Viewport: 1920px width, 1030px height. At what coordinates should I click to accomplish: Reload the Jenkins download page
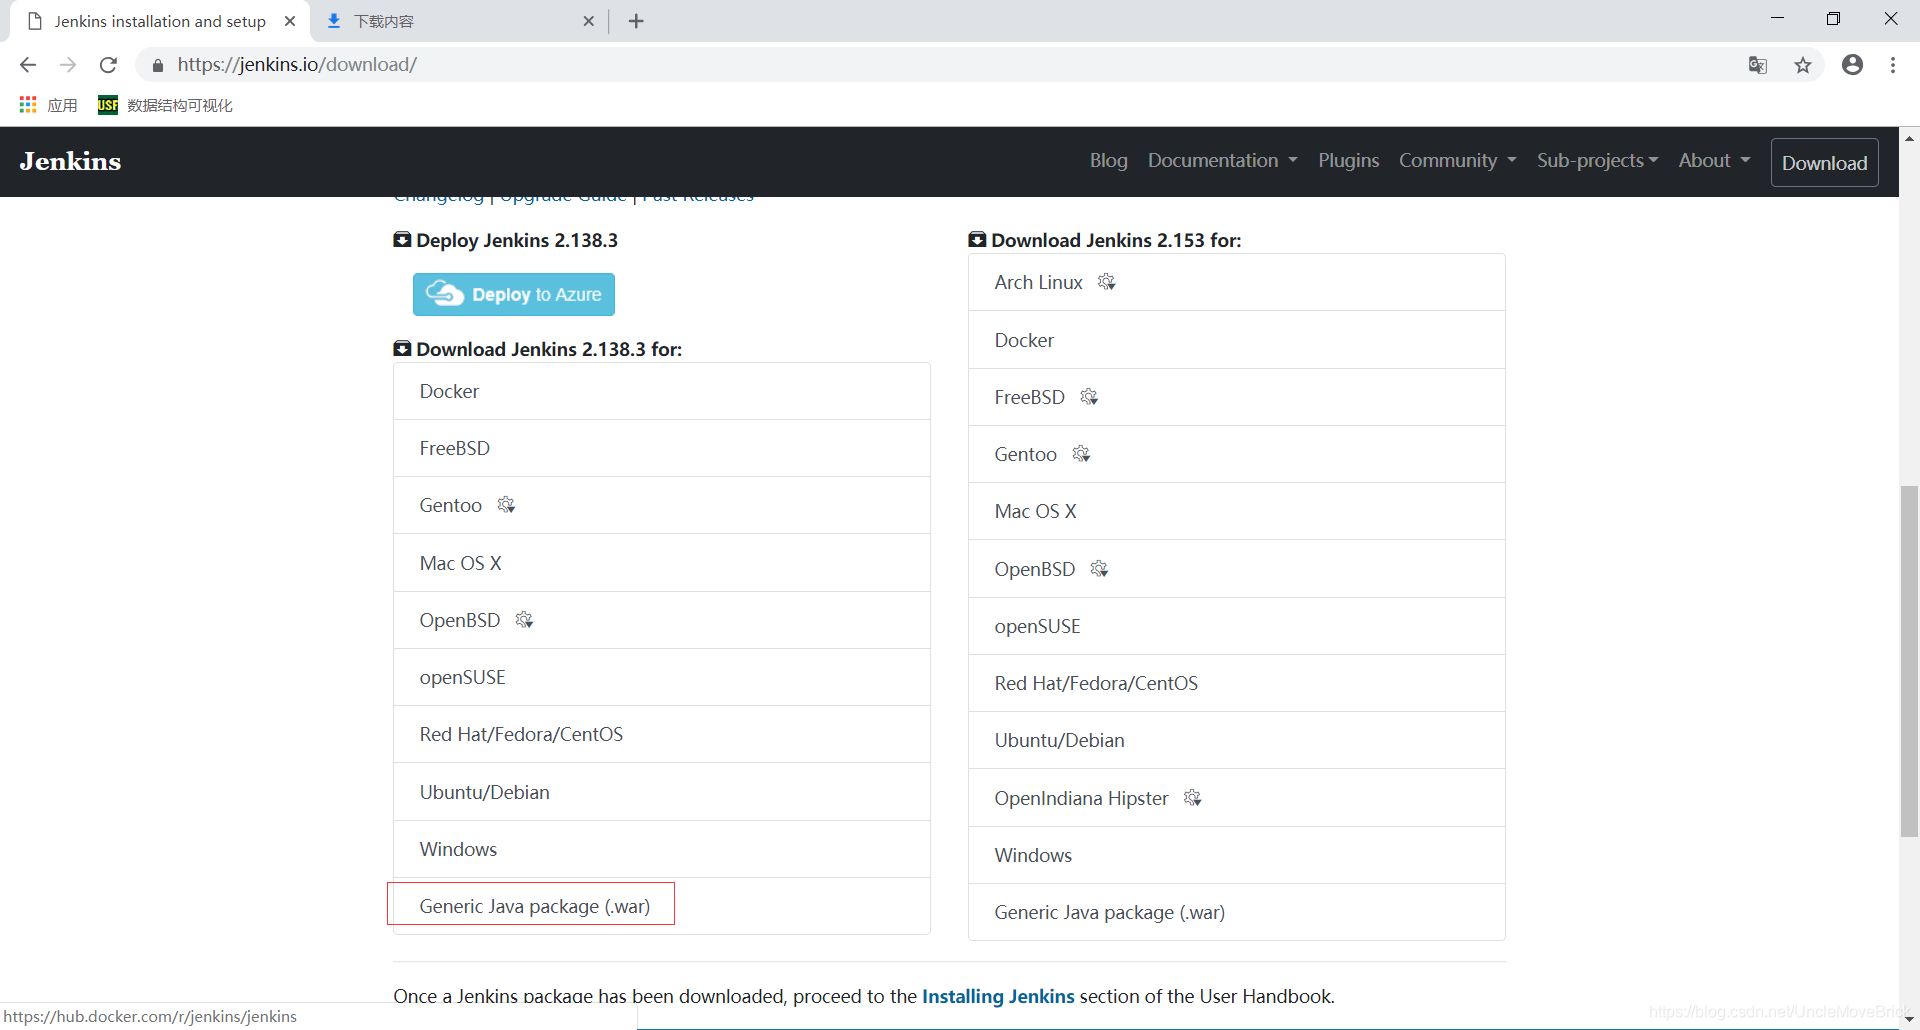tap(108, 65)
